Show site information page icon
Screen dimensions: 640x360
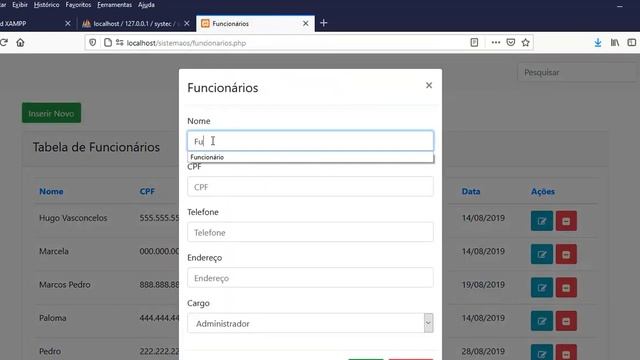[x=108, y=42]
